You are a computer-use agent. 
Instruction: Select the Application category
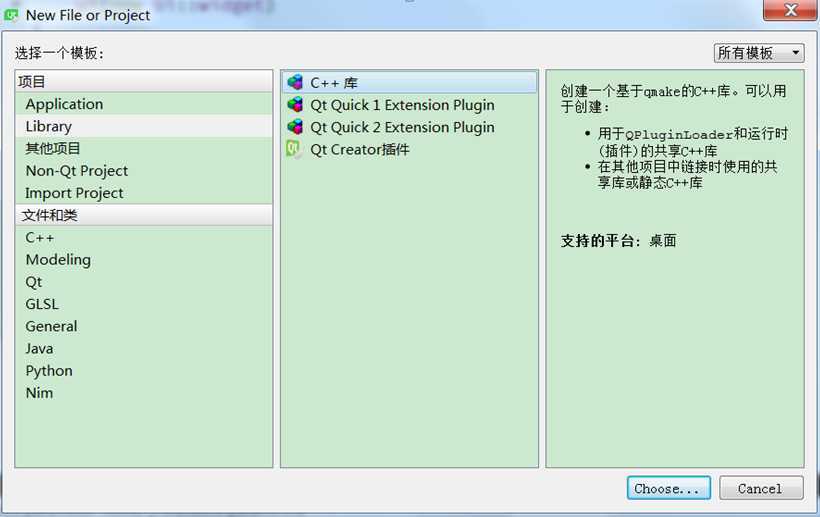click(x=144, y=104)
